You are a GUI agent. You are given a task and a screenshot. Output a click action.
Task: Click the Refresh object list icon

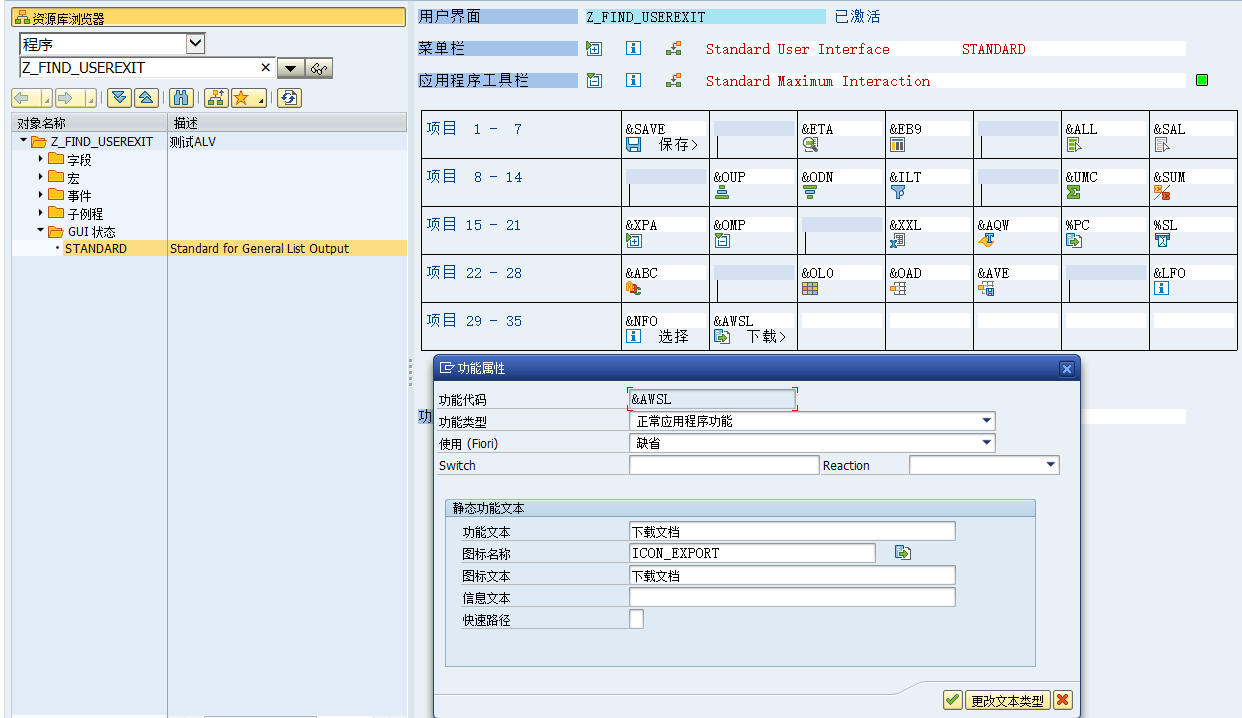pyautogui.click(x=289, y=97)
